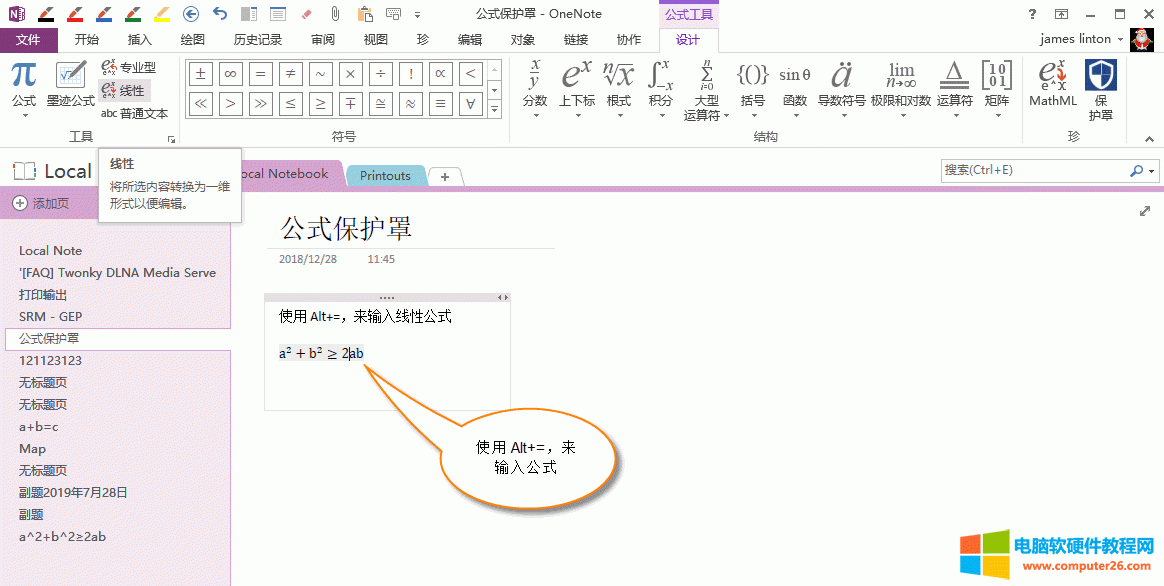Click the paperclip attach file icon
This screenshot has height=586, width=1164.
pyautogui.click(x=336, y=14)
